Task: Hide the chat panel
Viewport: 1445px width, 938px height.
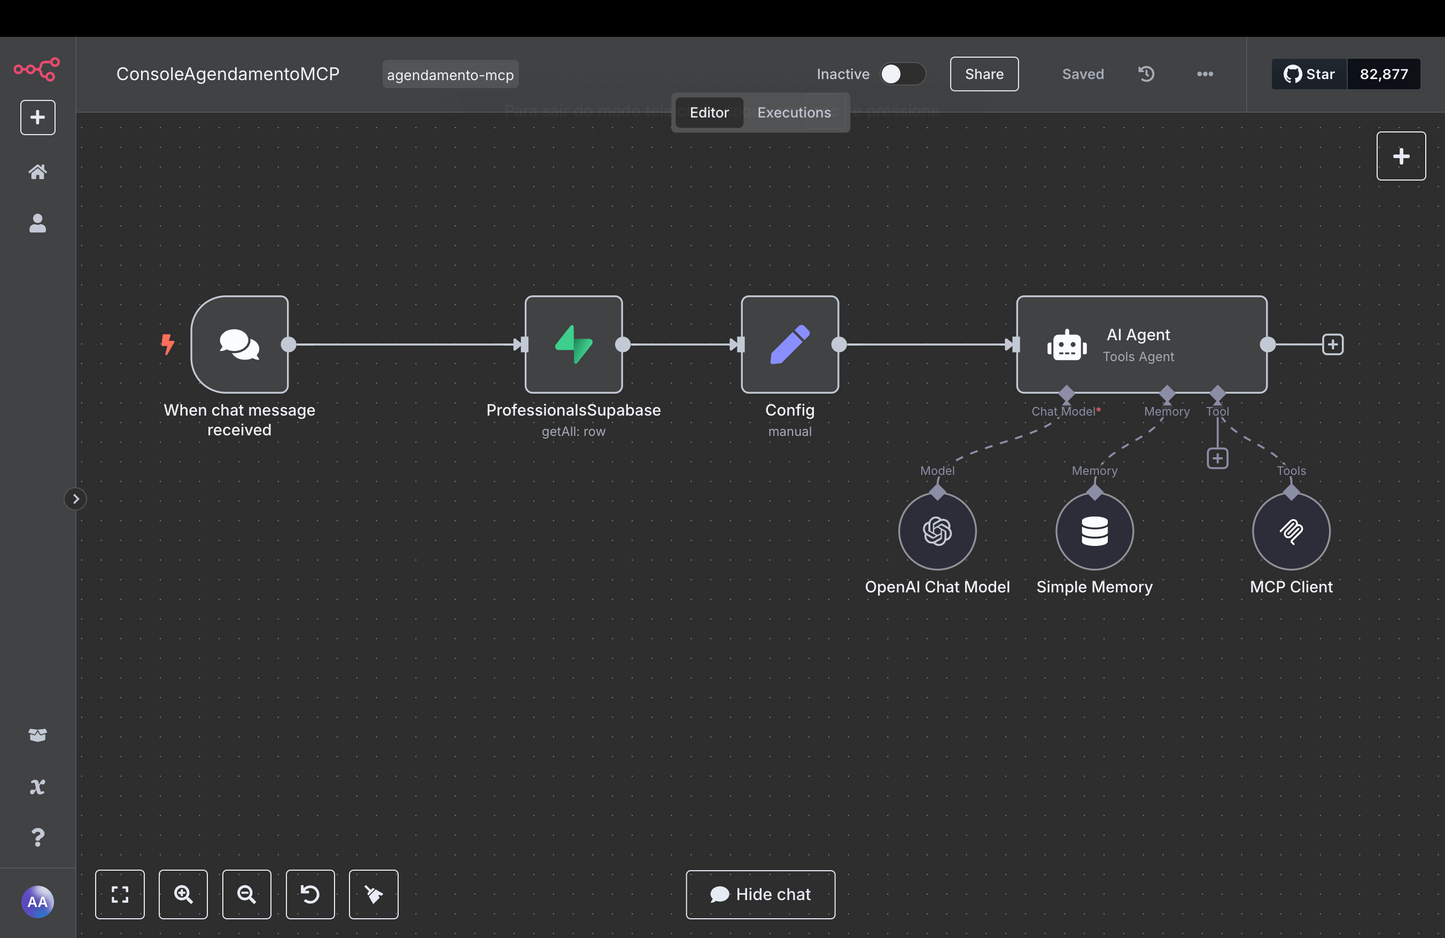Action: pos(760,893)
